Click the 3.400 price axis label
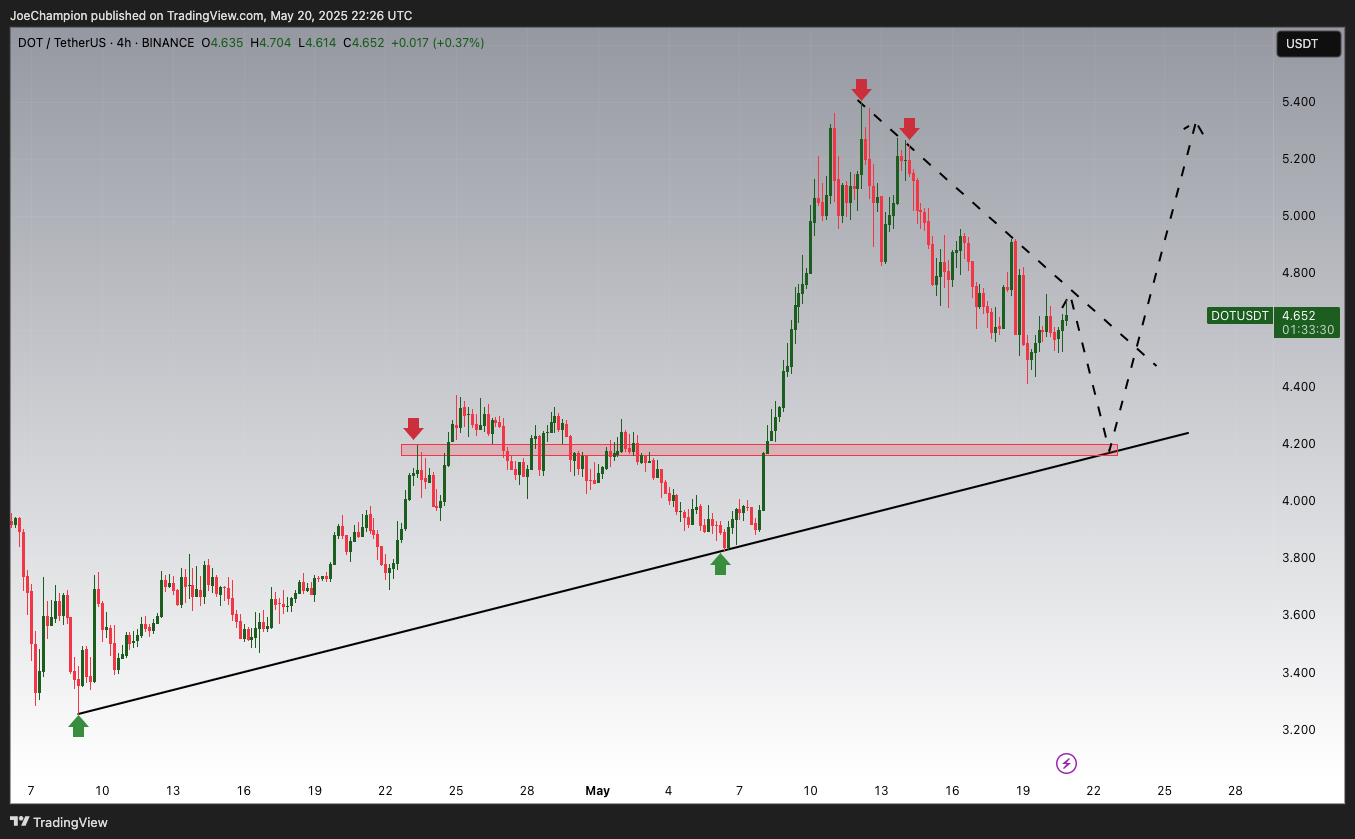This screenshot has height=839, width=1355. (x=1299, y=673)
